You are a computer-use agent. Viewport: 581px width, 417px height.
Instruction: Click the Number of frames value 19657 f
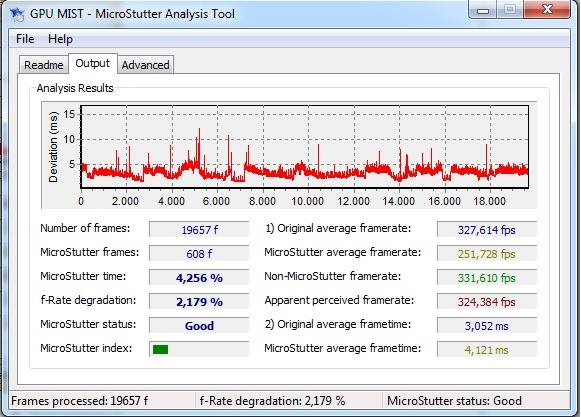[x=199, y=230]
